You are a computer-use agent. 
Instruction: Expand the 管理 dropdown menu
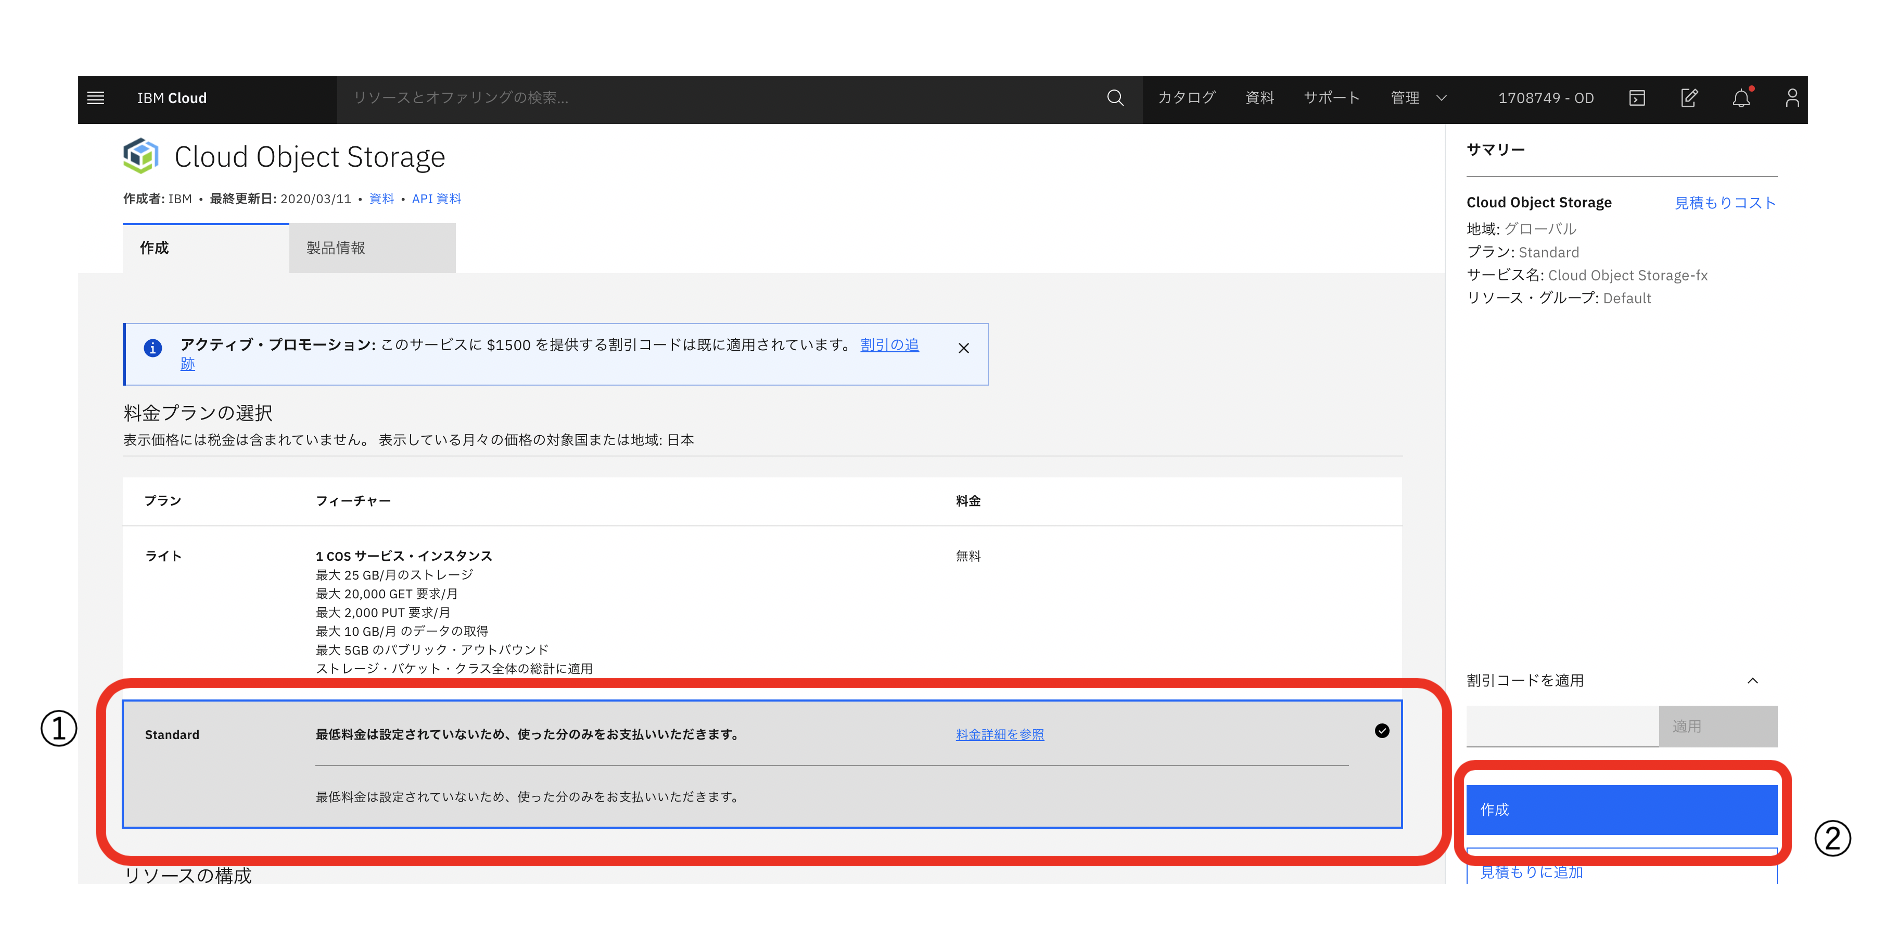1419,98
